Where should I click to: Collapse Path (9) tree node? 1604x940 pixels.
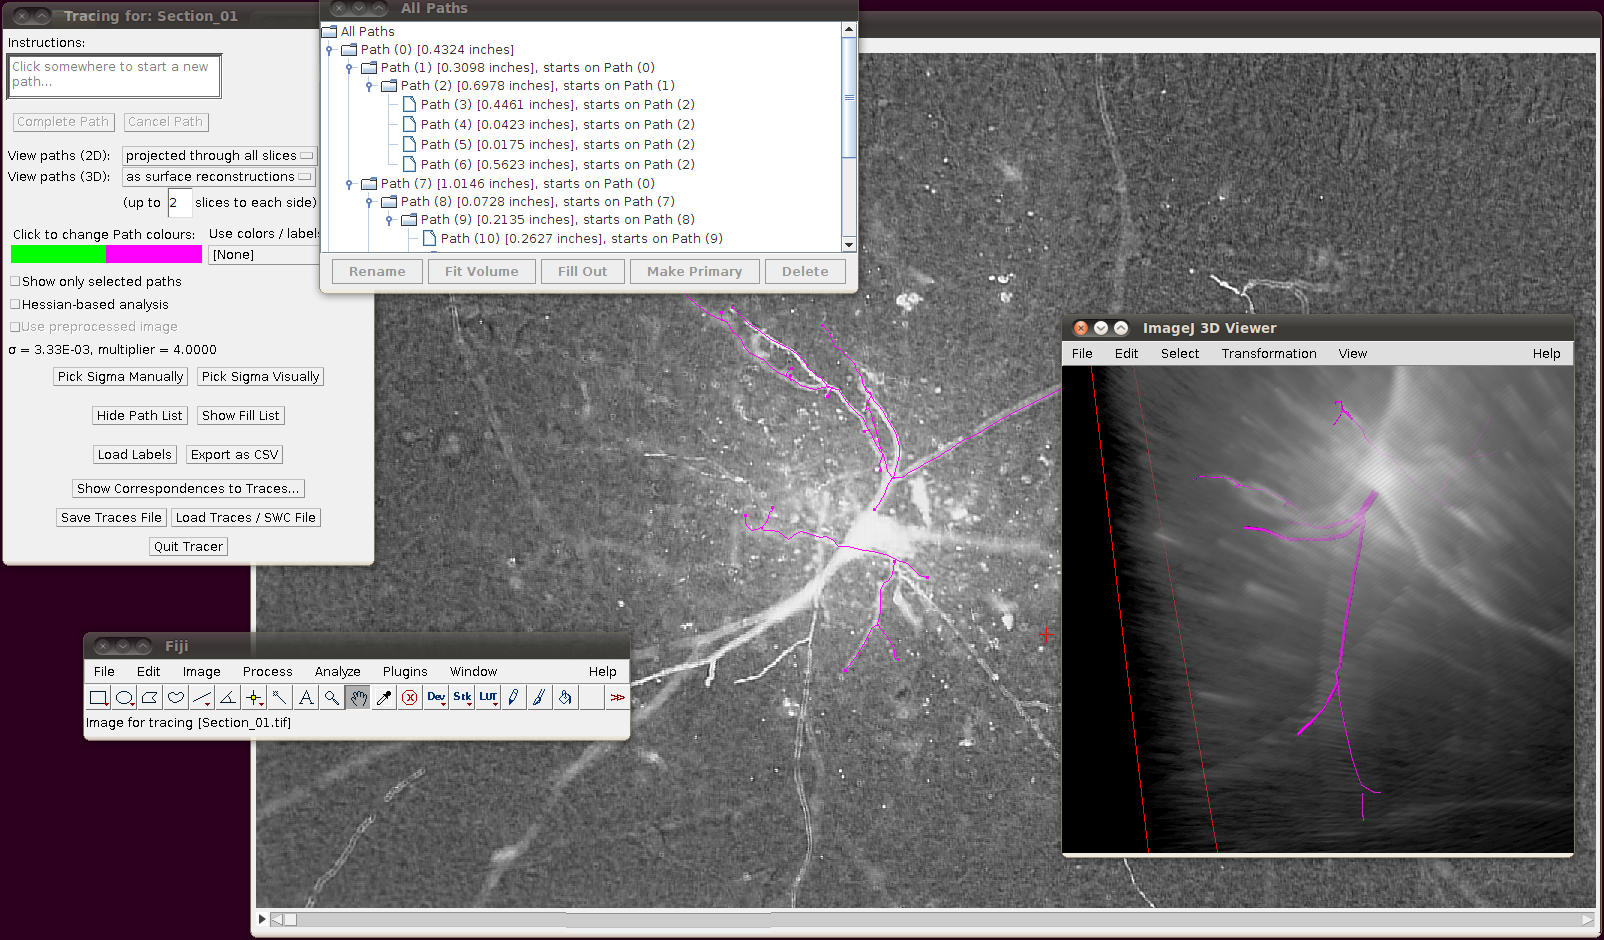[389, 220]
